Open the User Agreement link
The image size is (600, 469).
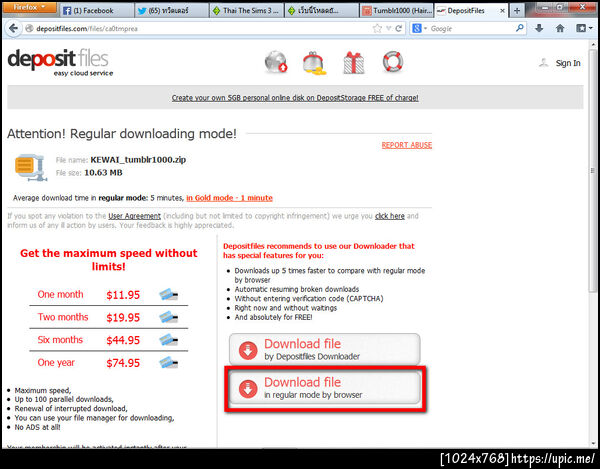[134, 216]
